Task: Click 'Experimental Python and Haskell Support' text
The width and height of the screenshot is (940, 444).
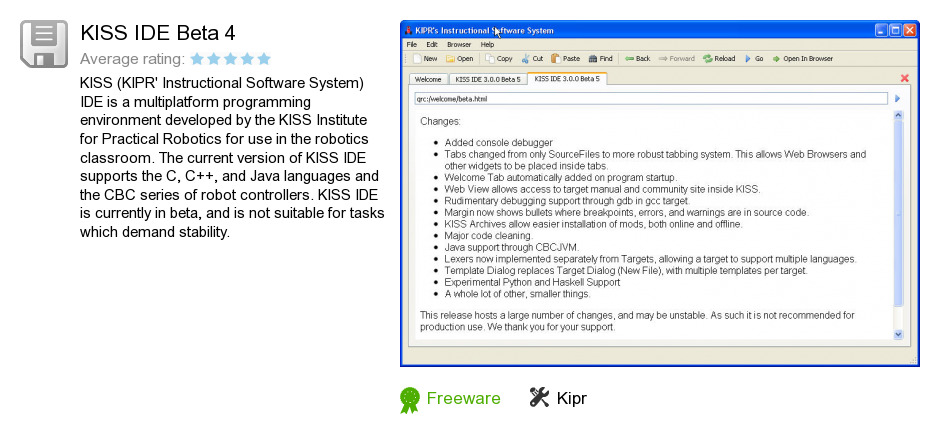Action: (x=532, y=282)
